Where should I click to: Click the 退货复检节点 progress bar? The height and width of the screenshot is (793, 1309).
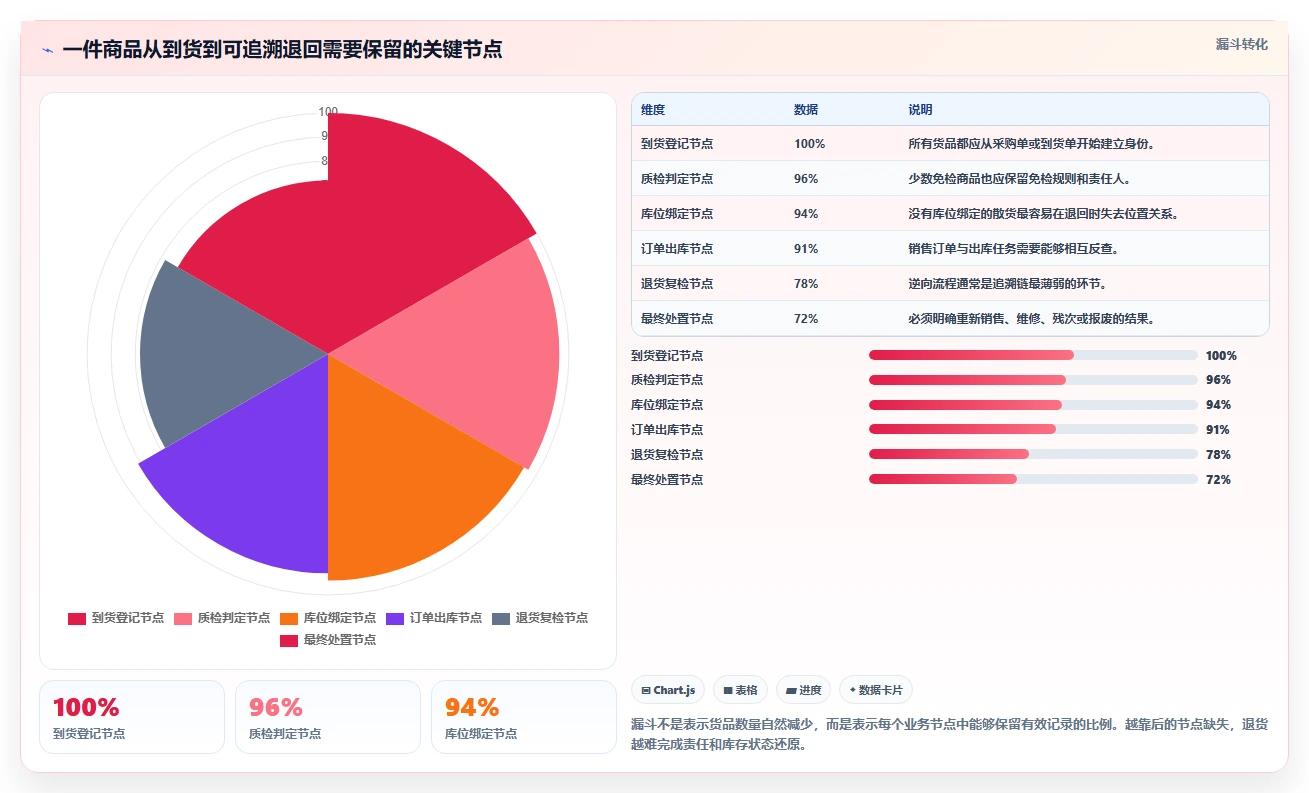(1033, 454)
